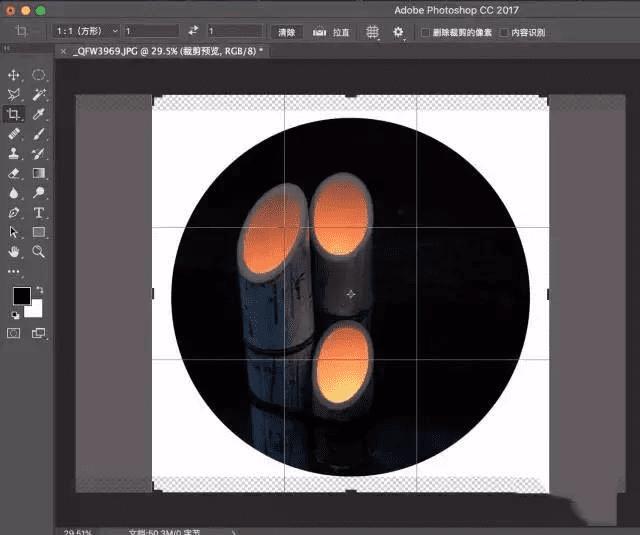640x535 pixels.
Task: Select the Zoom magnifier tool
Action: point(39,251)
